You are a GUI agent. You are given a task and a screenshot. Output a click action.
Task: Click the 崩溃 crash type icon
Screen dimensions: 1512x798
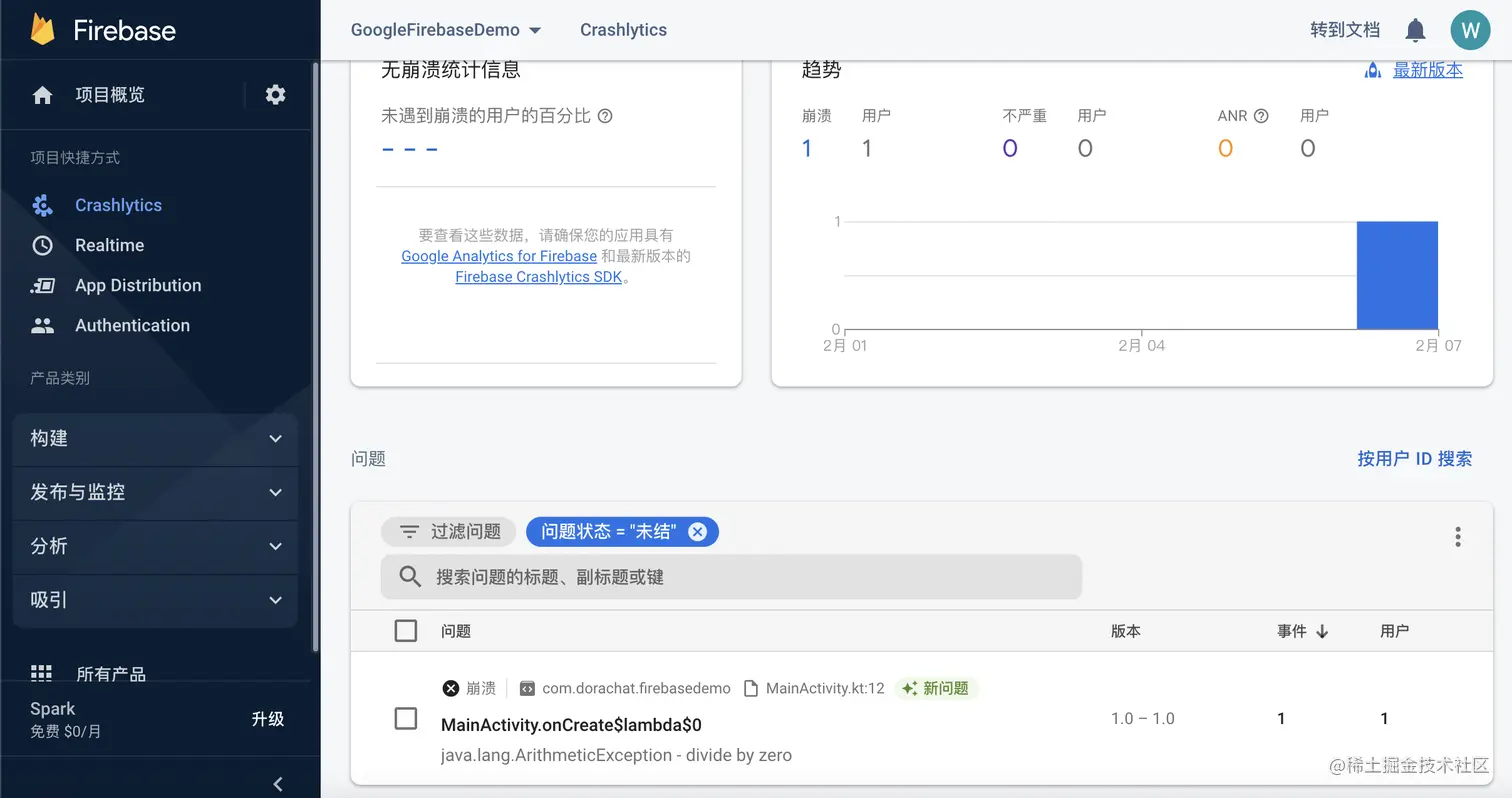[450, 688]
